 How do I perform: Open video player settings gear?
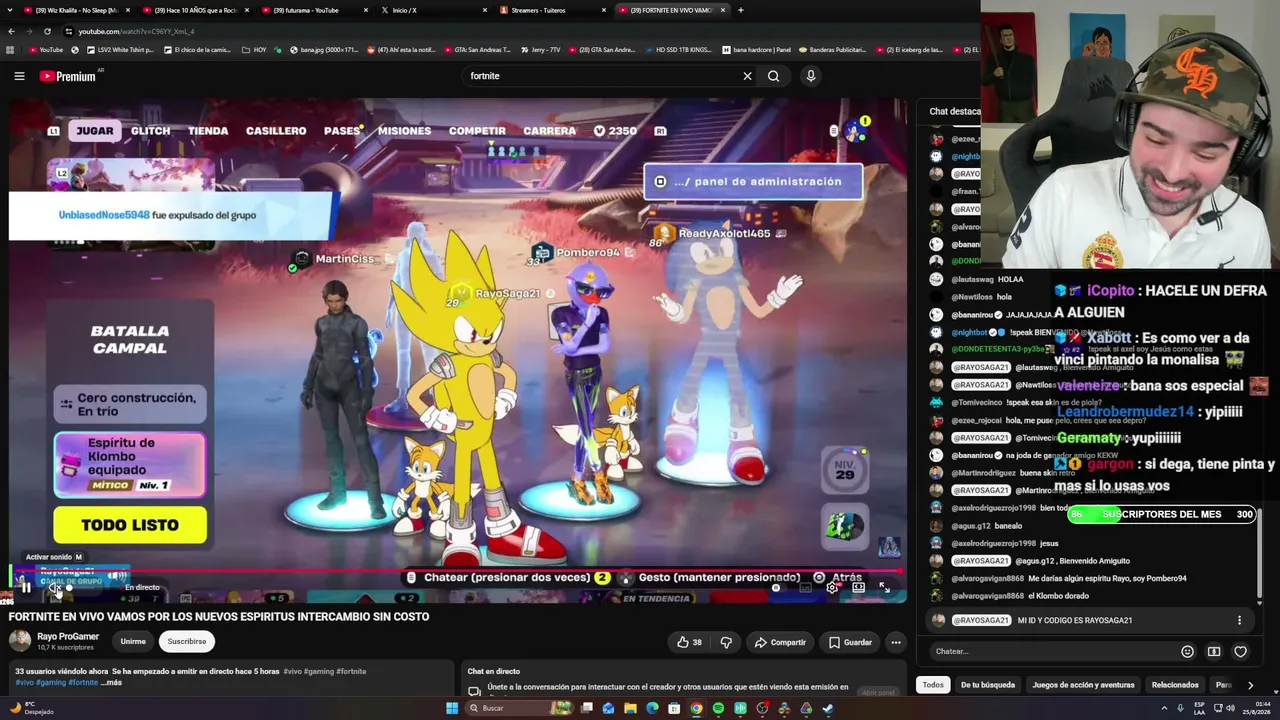tap(832, 588)
